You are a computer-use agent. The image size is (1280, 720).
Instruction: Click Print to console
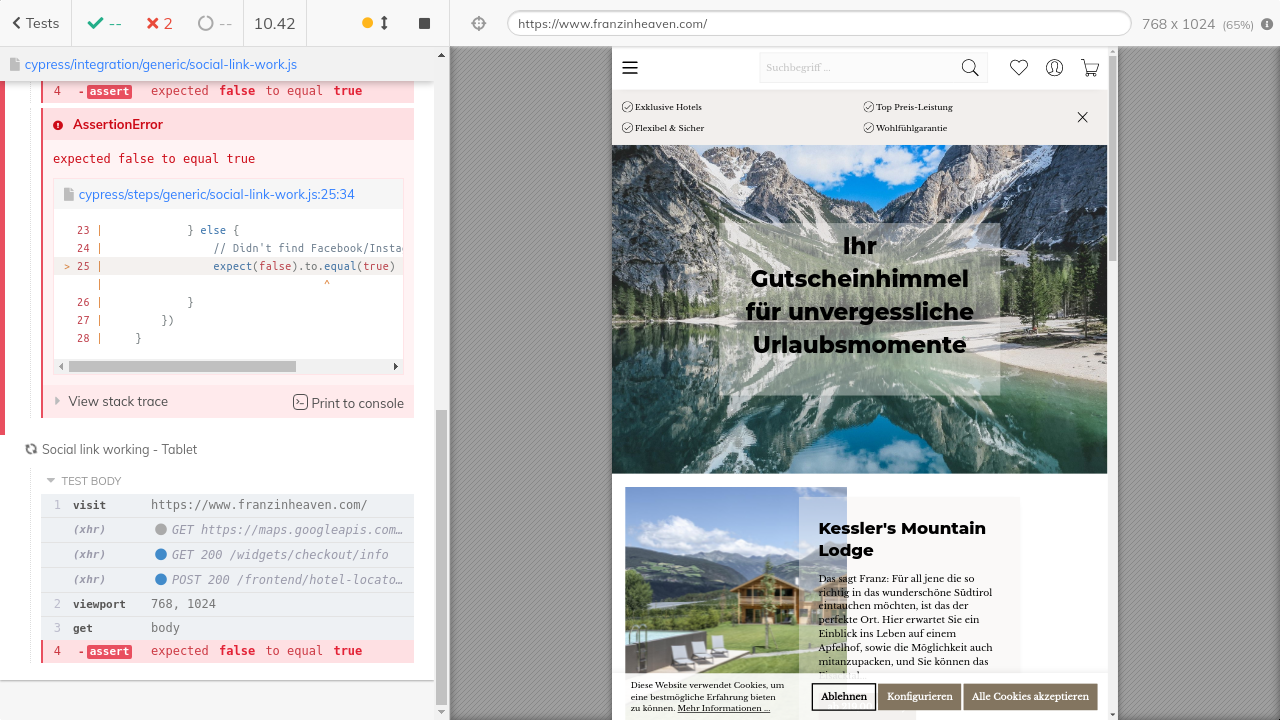(348, 403)
